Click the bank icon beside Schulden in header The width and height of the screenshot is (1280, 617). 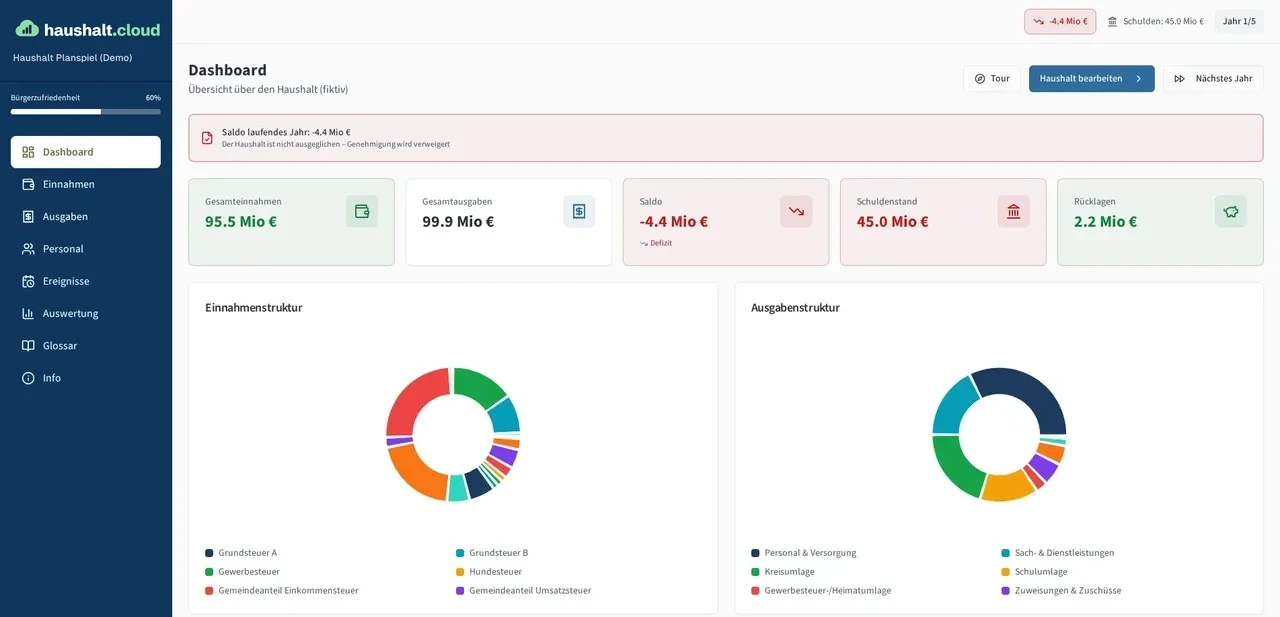(1112, 21)
